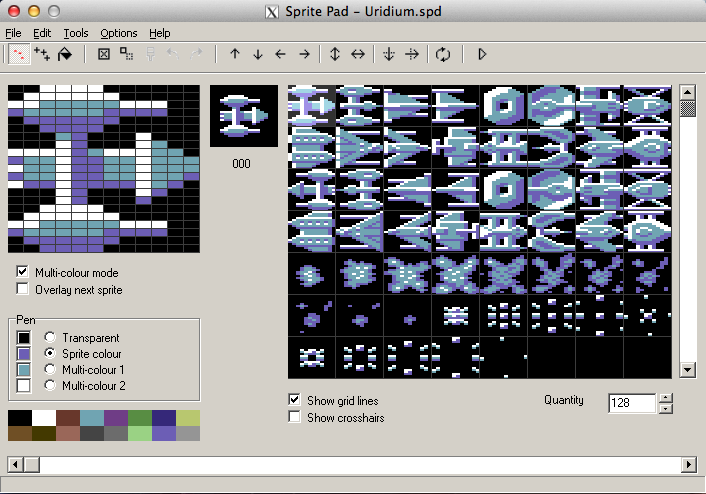Click the copy sprite icon
Viewport: 706px width, 494px height.
(x=127, y=54)
